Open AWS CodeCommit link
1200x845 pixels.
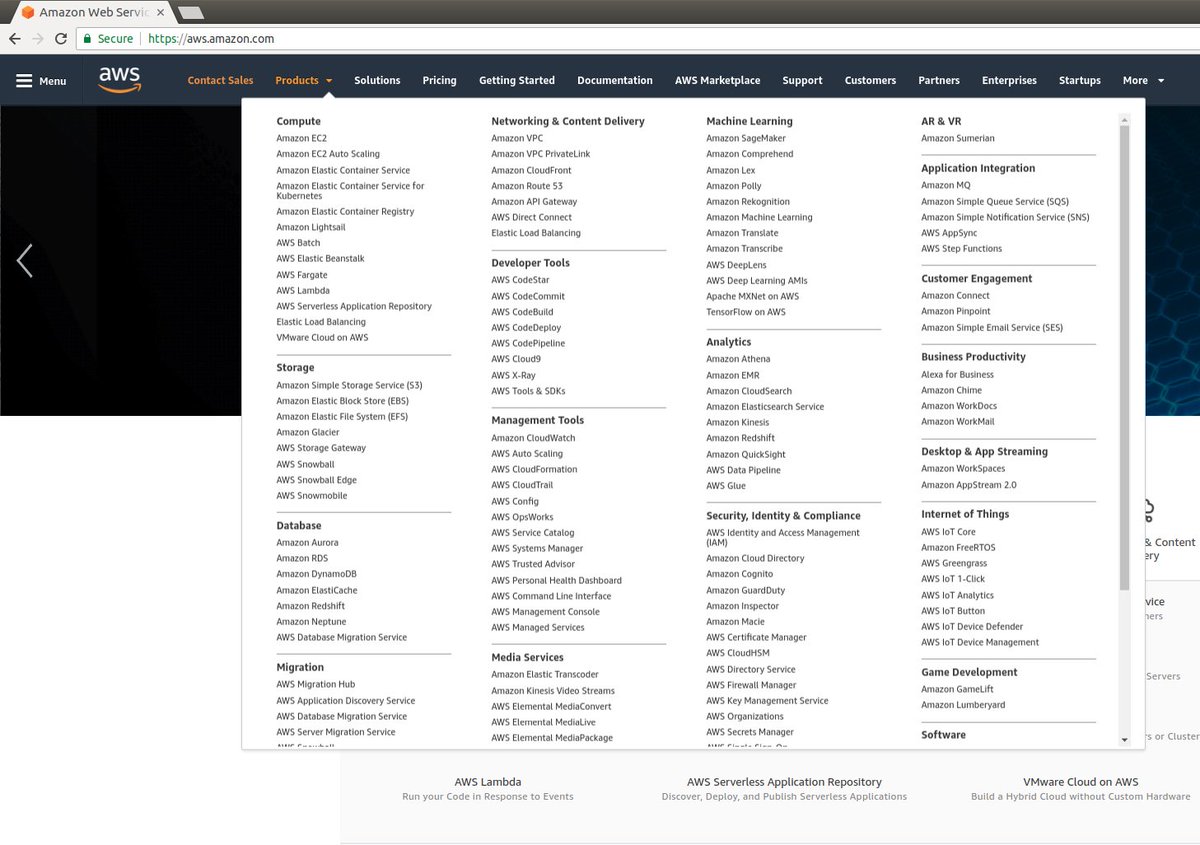point(528,296)
